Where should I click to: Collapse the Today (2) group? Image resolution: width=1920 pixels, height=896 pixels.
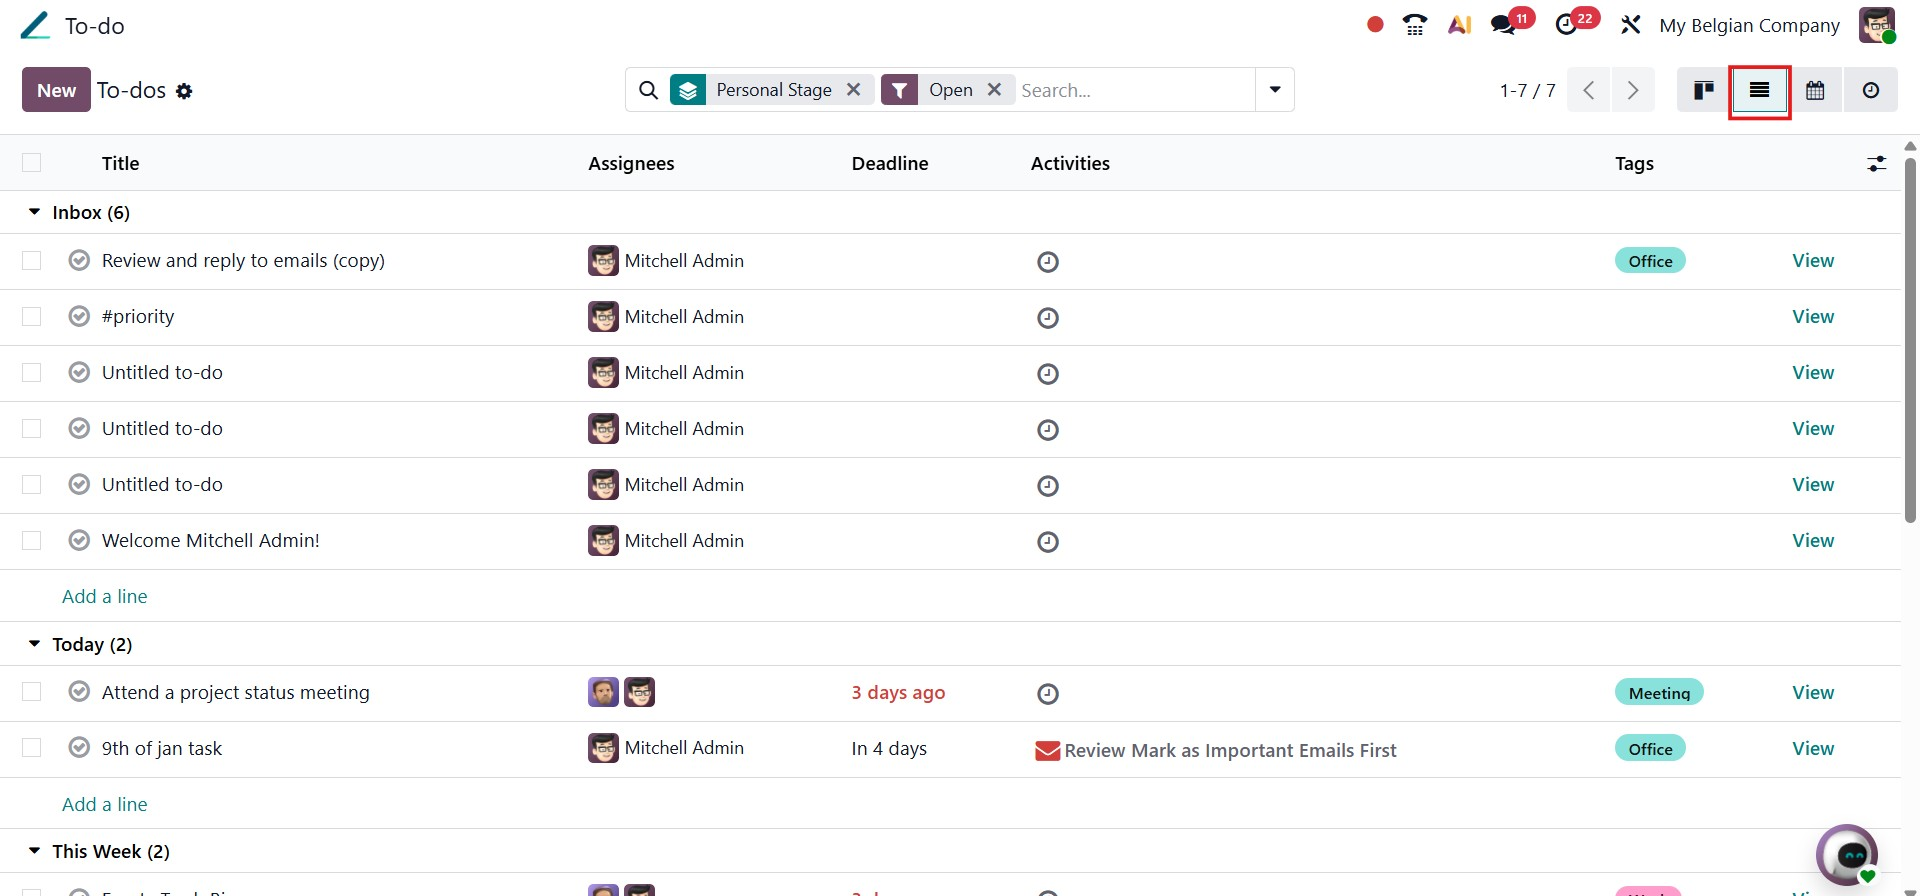[34, 644]
